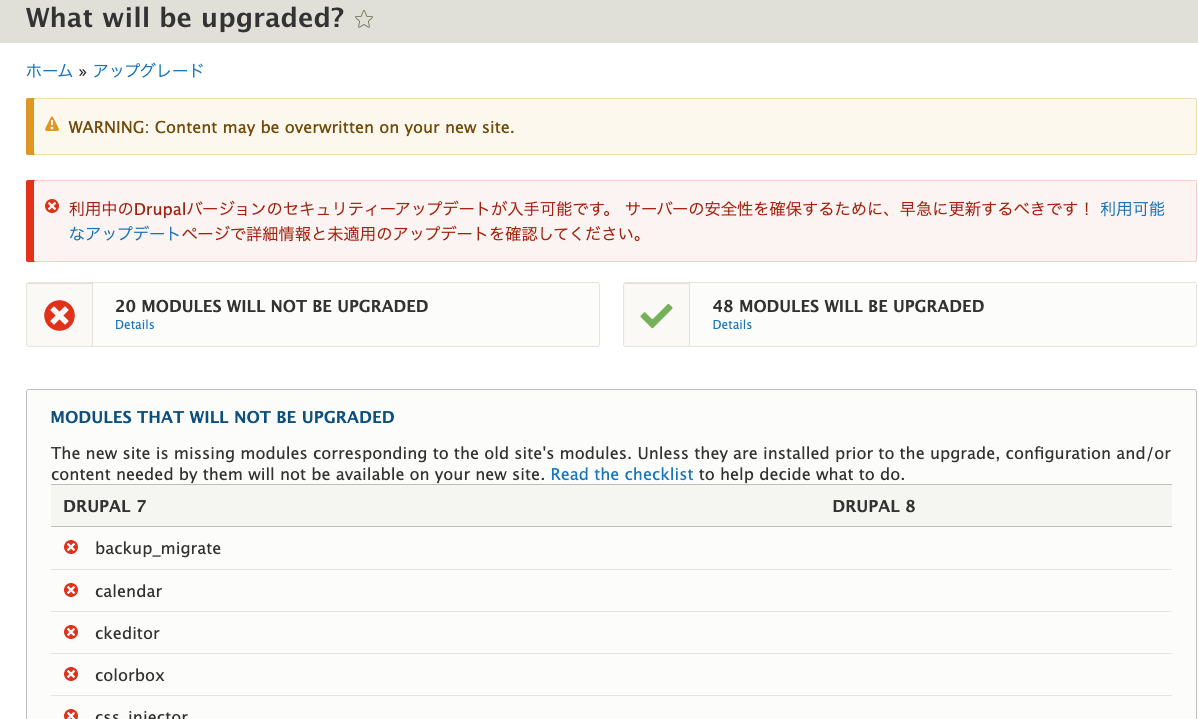This screenshot has height=719, width=1198.
Task: Open Details under 48 modules will be upgraded
Action: [732, 325]
